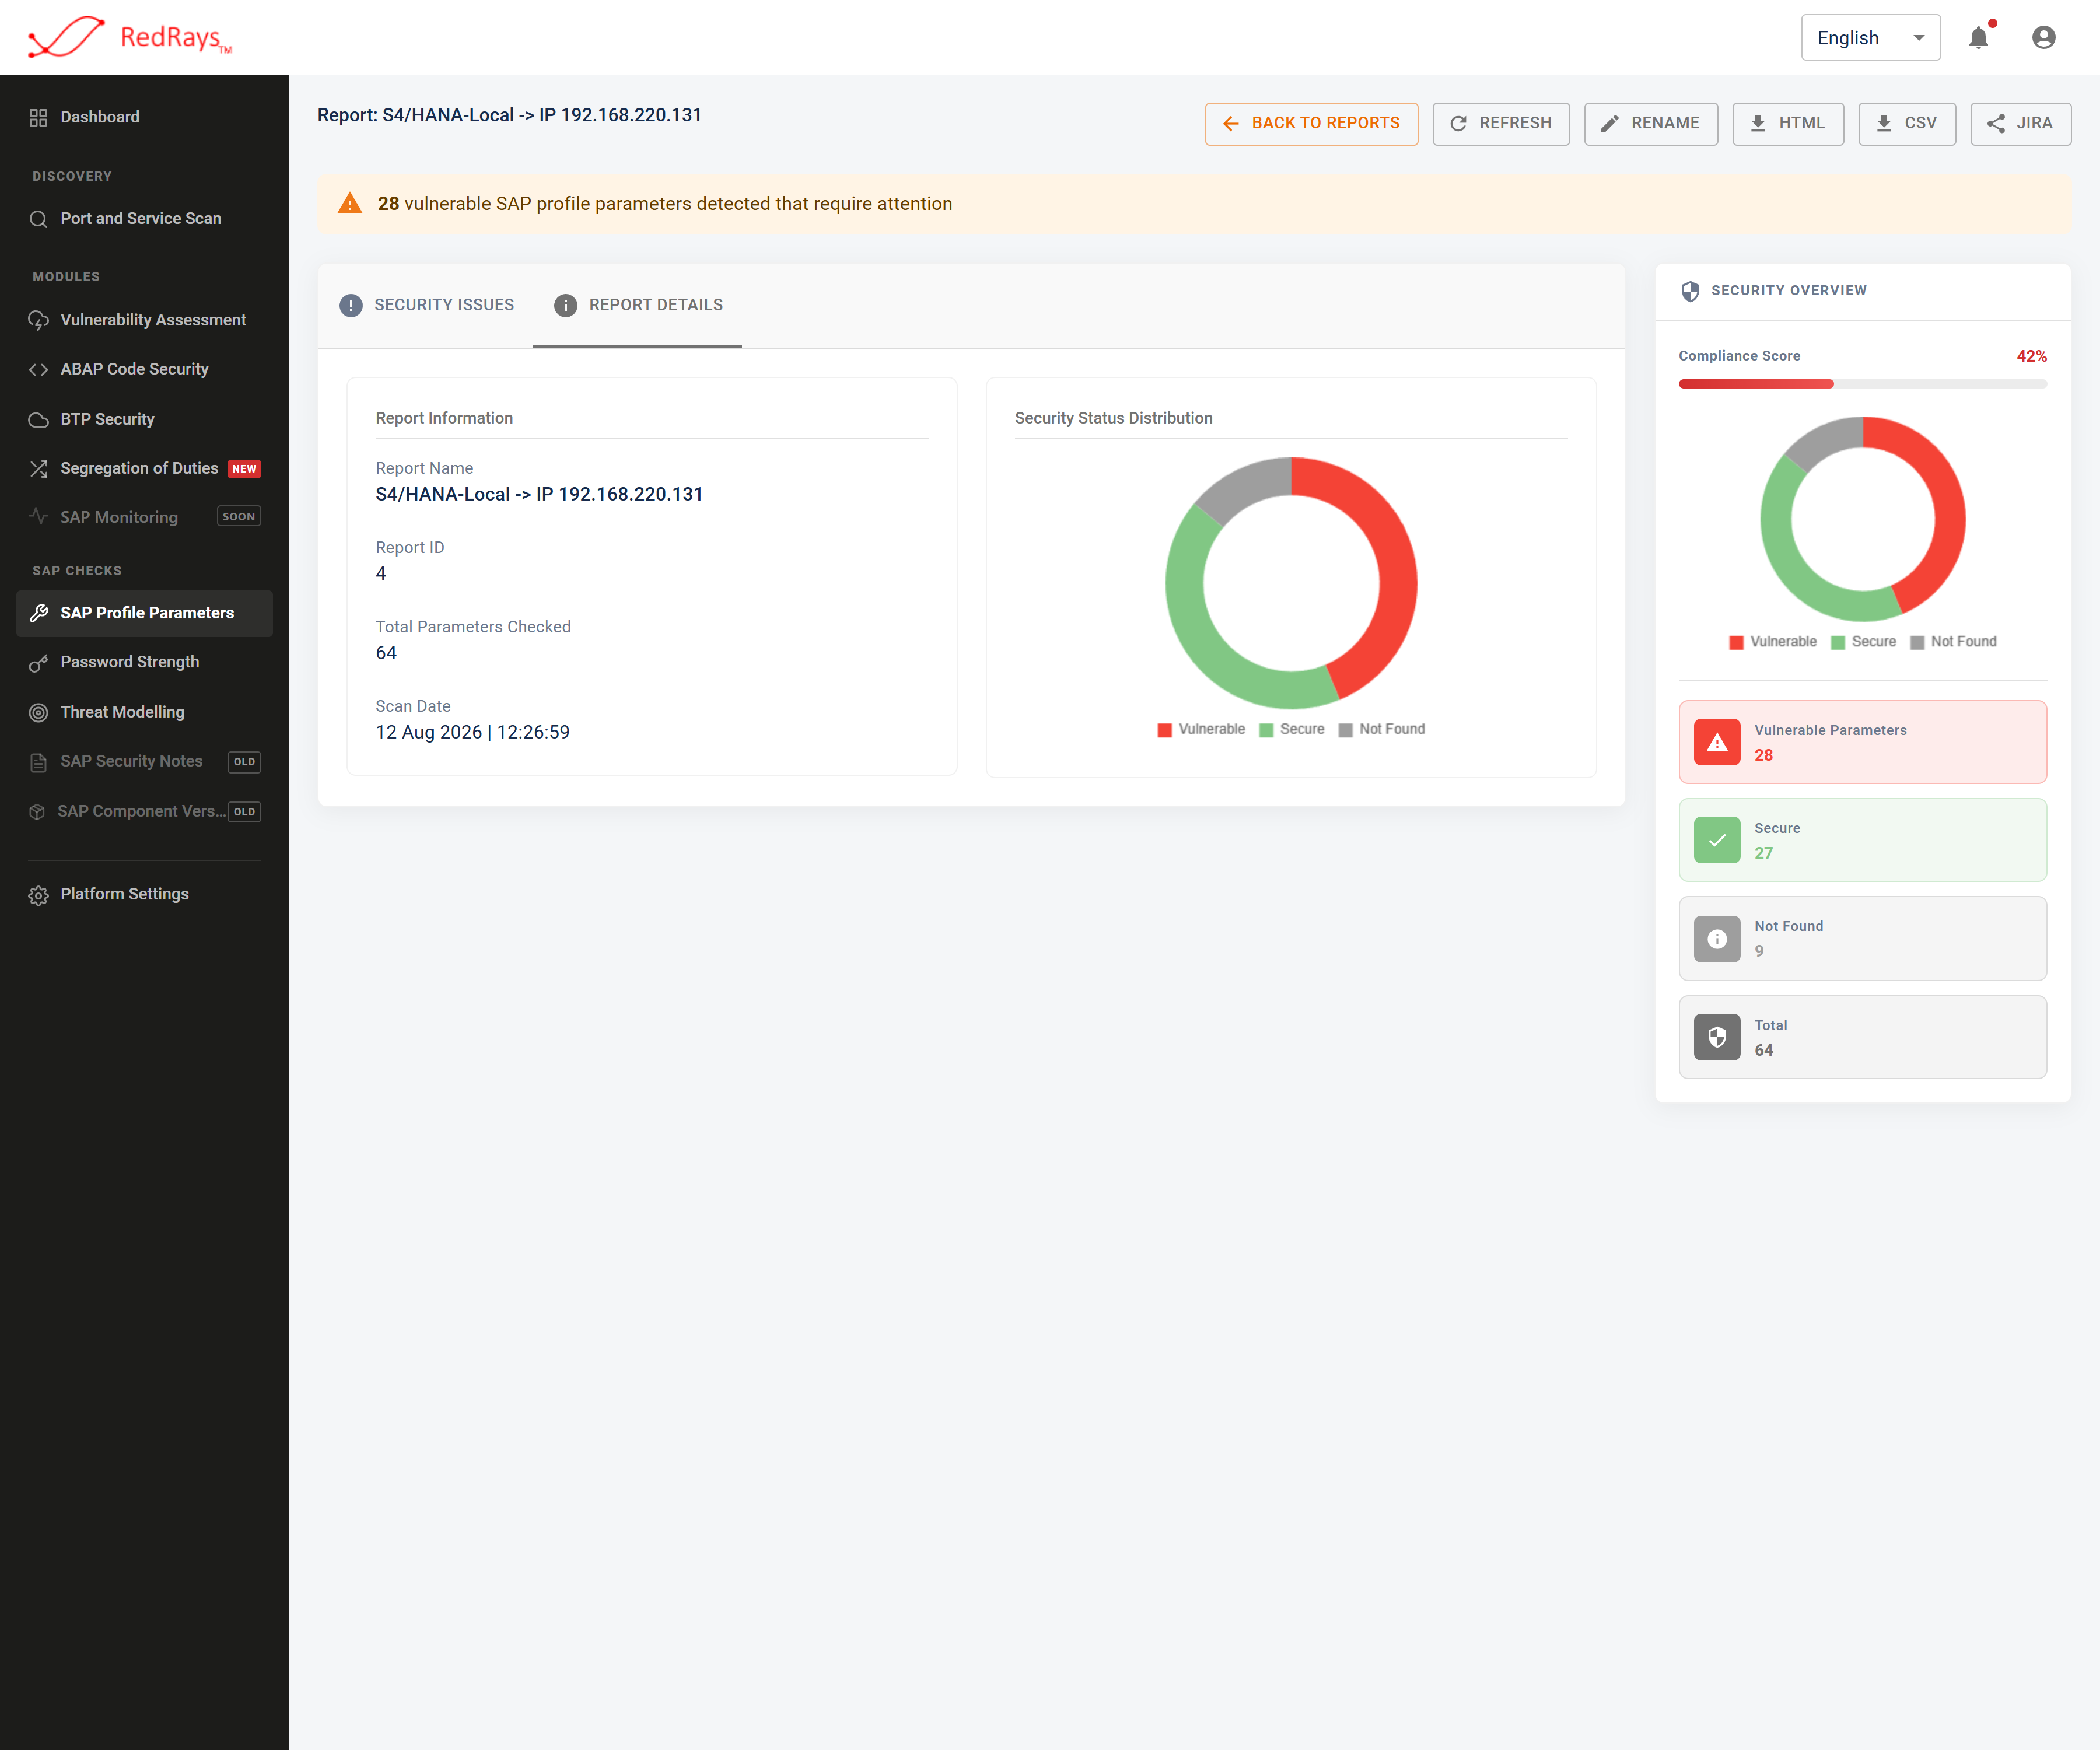2100x1750 pixels.
Task: Open Password Strength check
Action: click(144, 663)
